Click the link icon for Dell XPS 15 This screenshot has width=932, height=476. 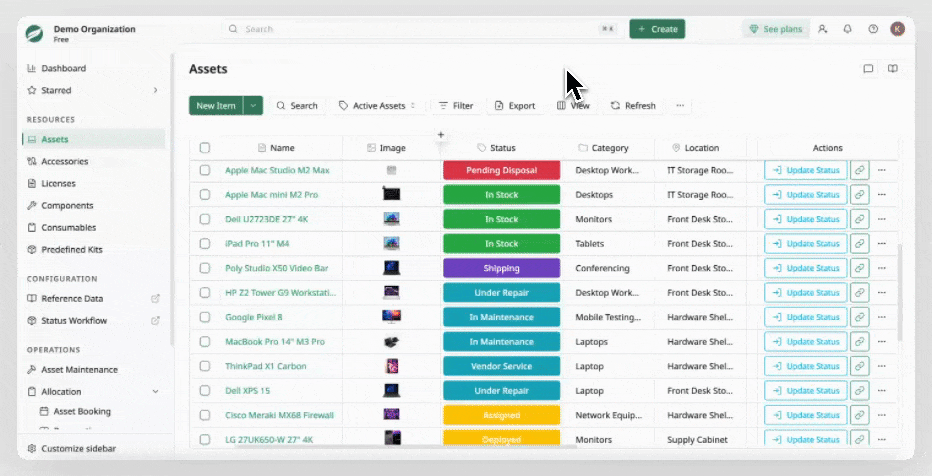859,391
